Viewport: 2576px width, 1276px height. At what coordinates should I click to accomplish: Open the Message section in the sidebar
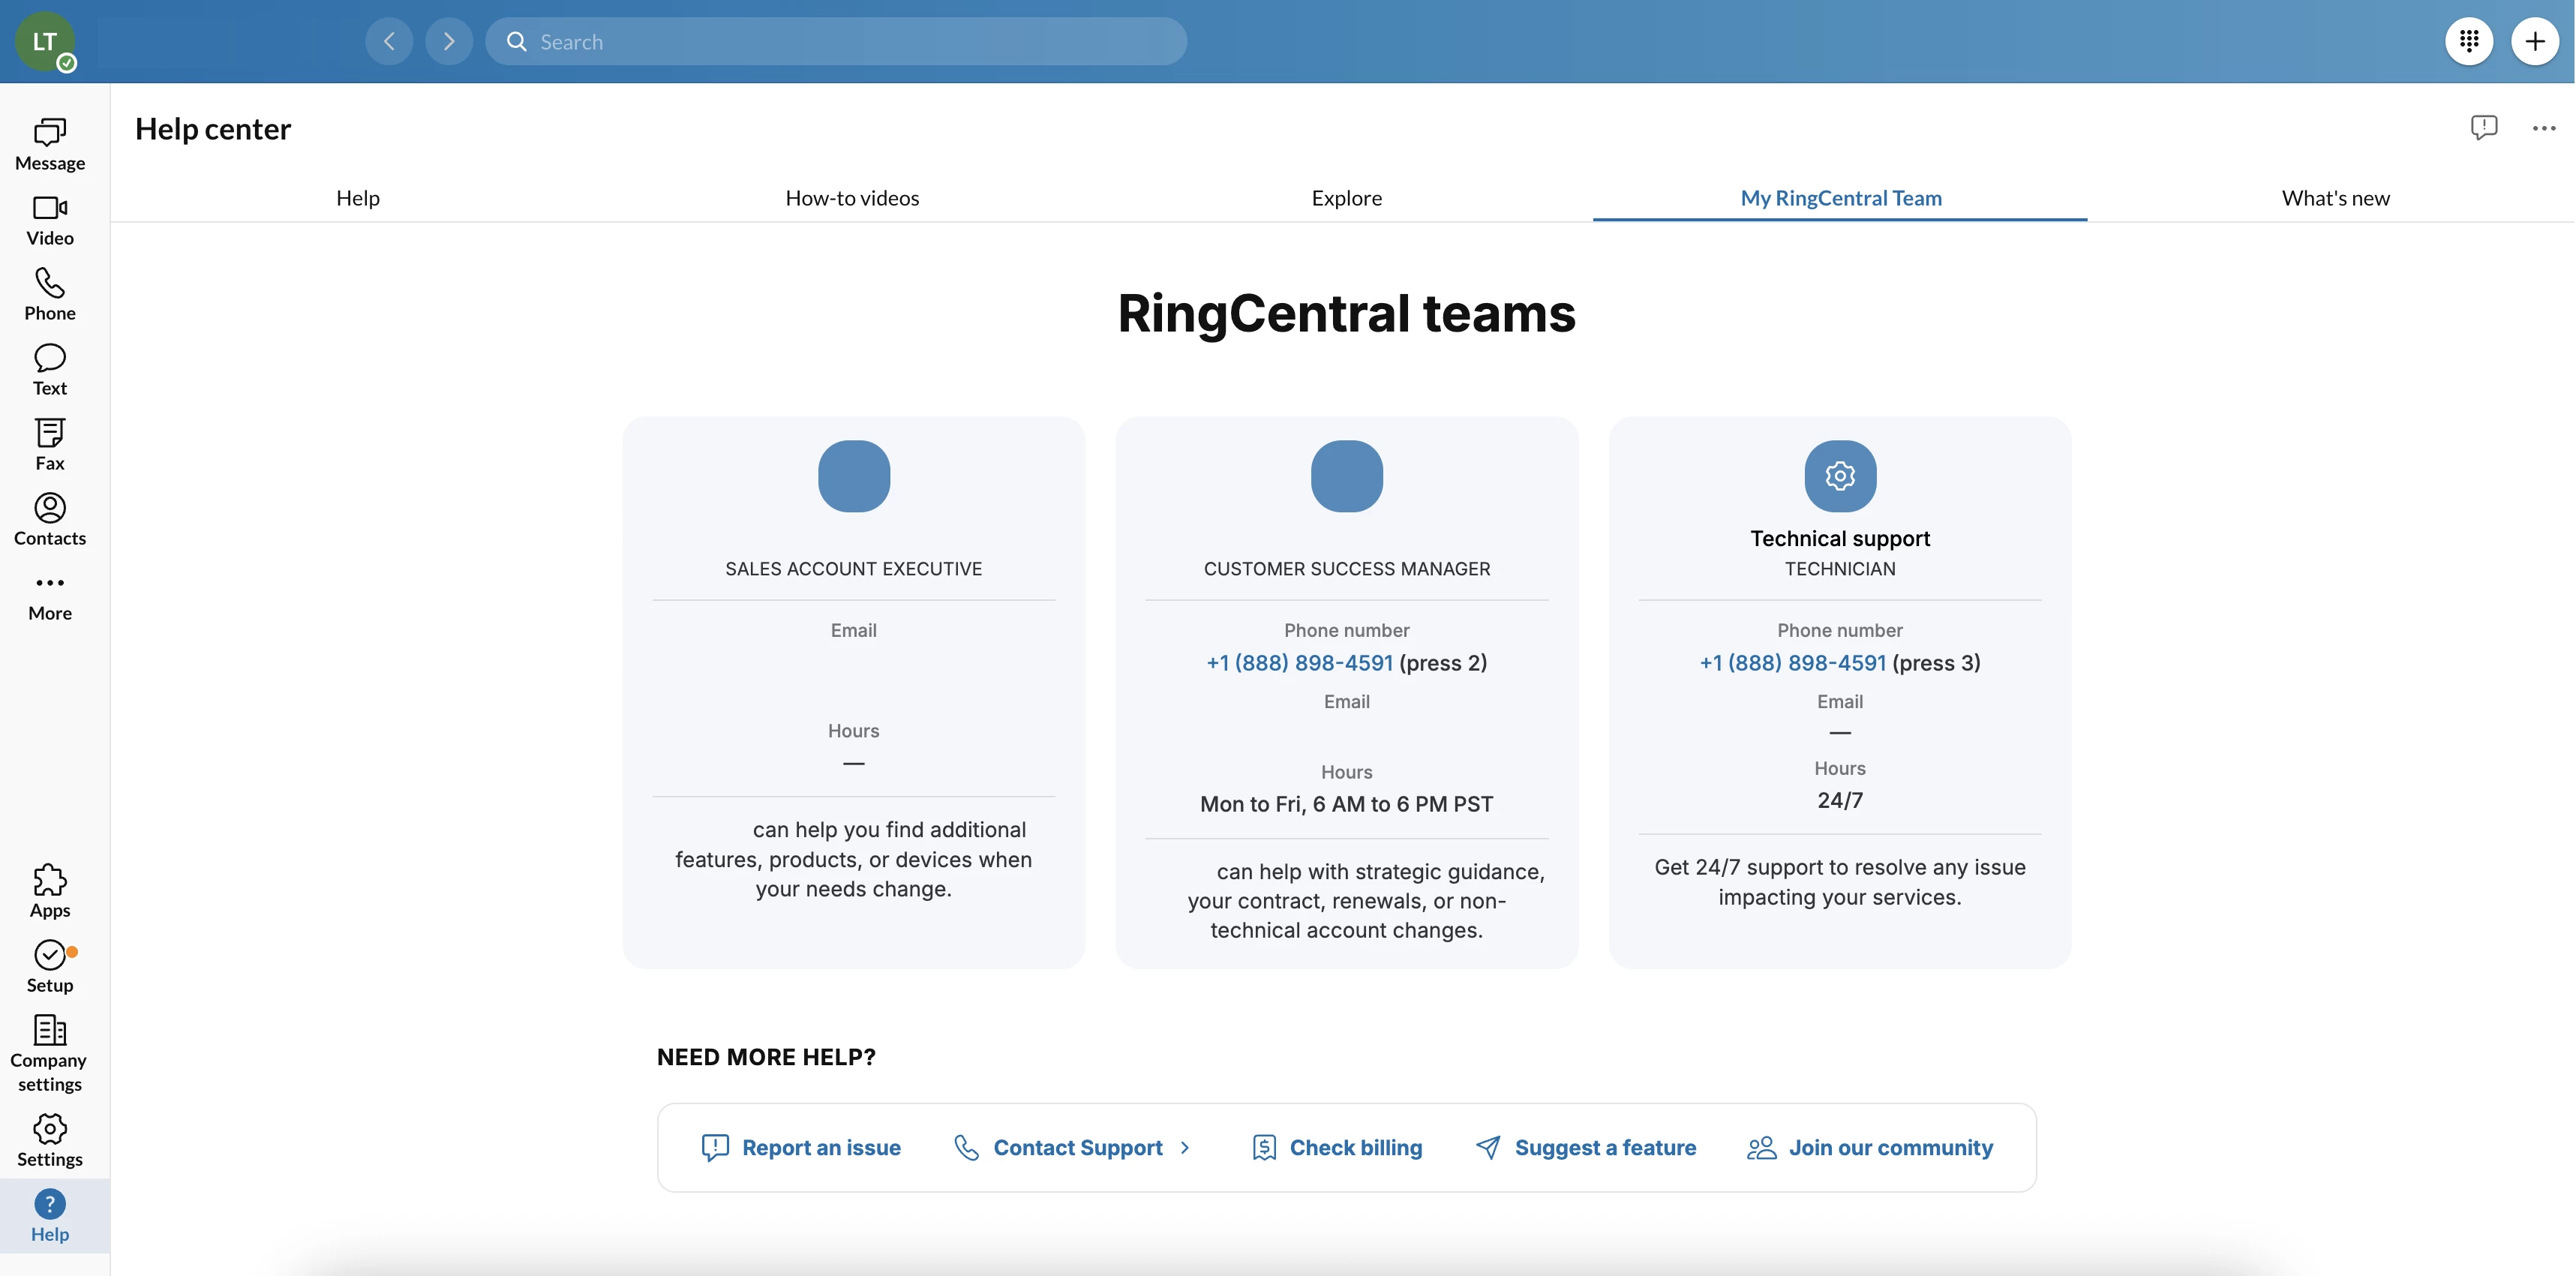point(50,144)
